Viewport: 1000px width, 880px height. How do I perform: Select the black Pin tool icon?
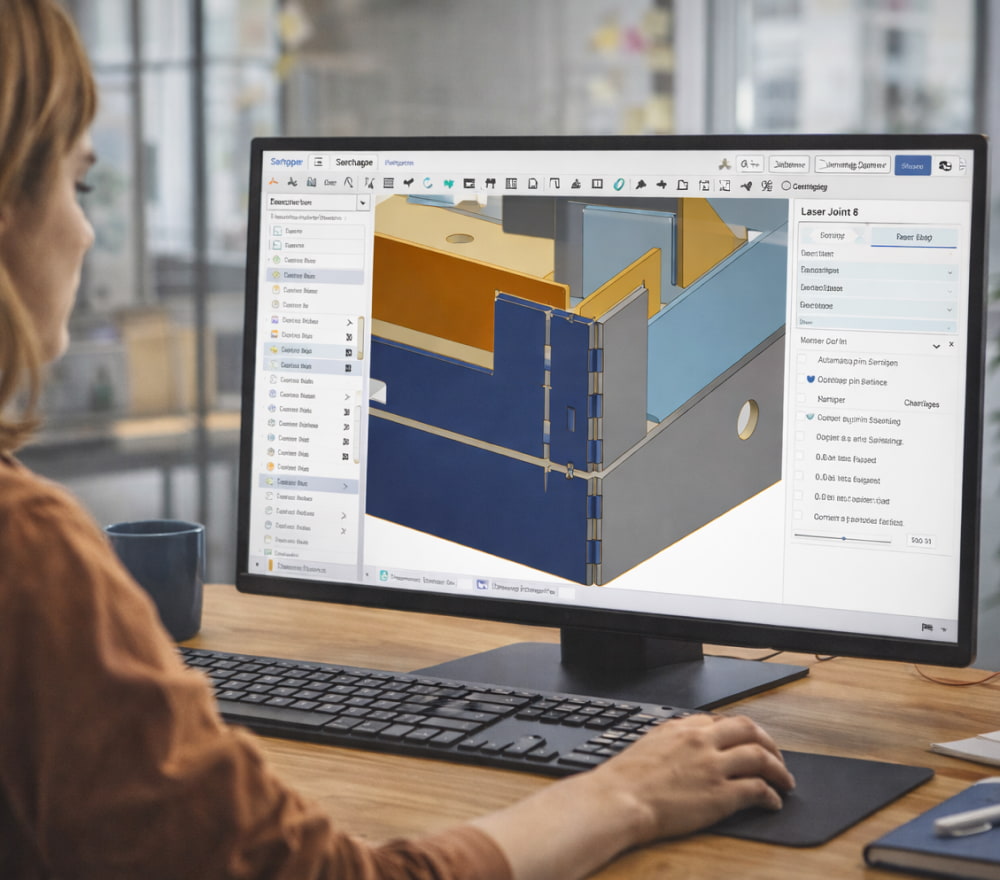pyautogui.click(x=640, y=183)
